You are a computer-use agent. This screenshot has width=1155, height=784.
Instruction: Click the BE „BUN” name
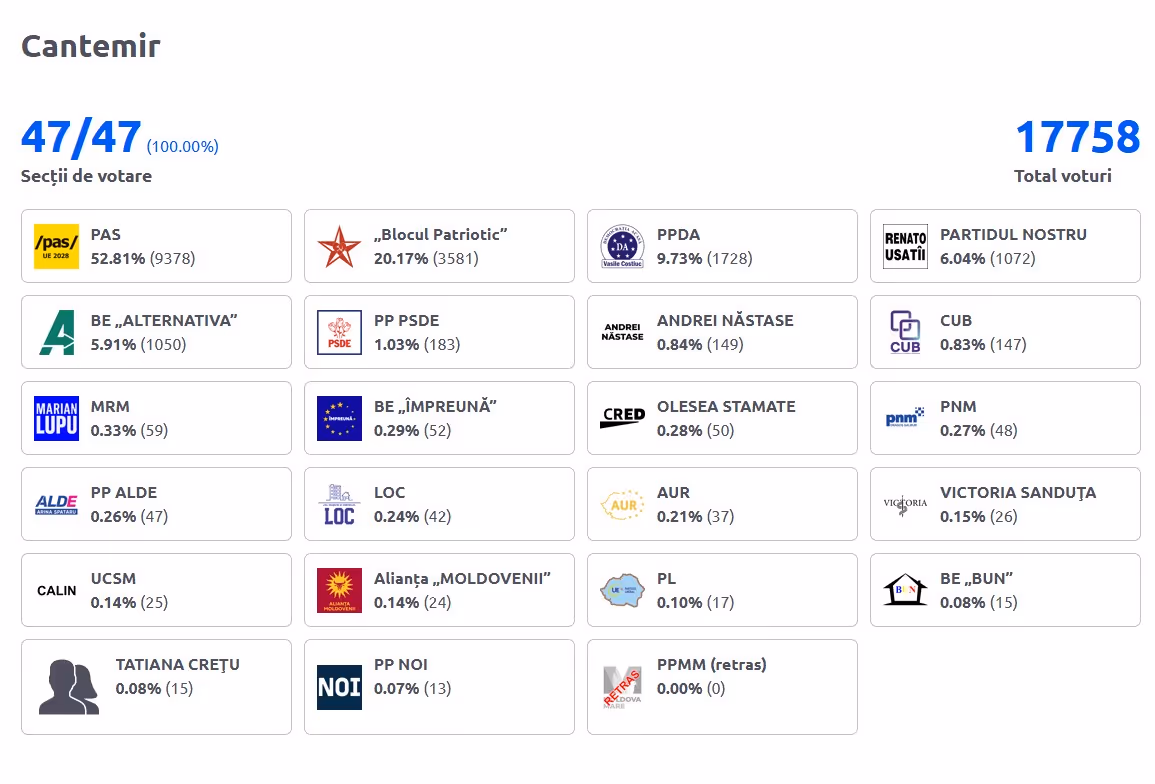977,579
